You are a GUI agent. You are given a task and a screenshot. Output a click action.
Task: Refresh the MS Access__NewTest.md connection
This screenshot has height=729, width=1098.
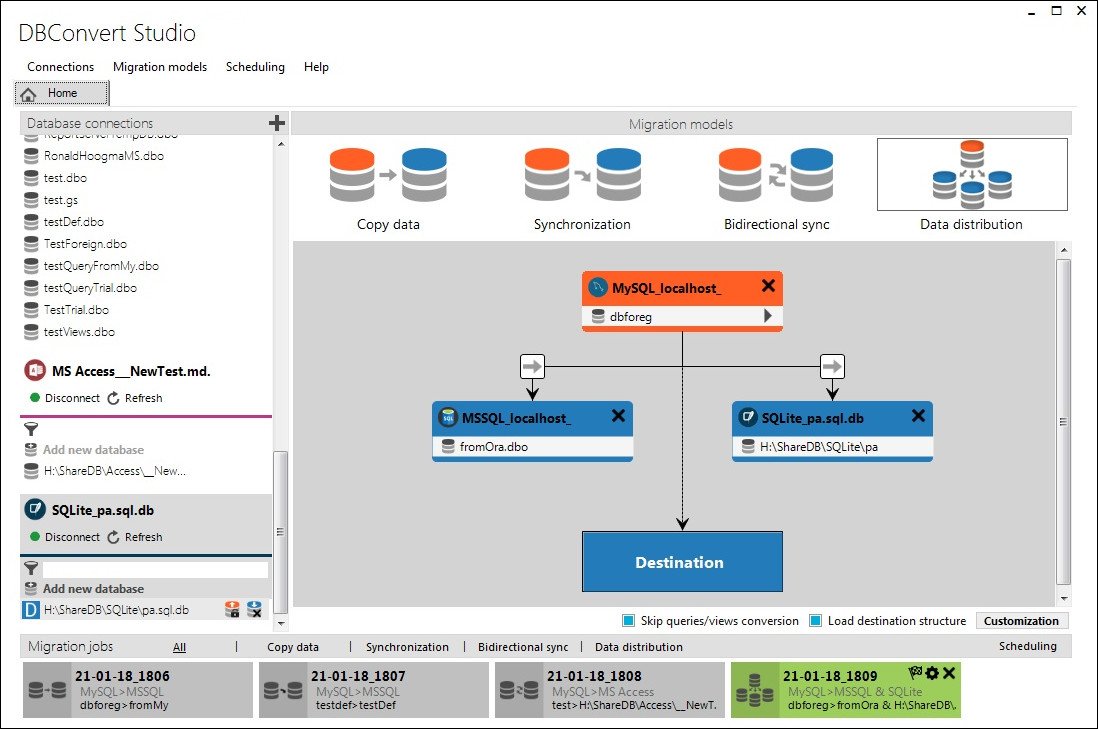(135, 398)
